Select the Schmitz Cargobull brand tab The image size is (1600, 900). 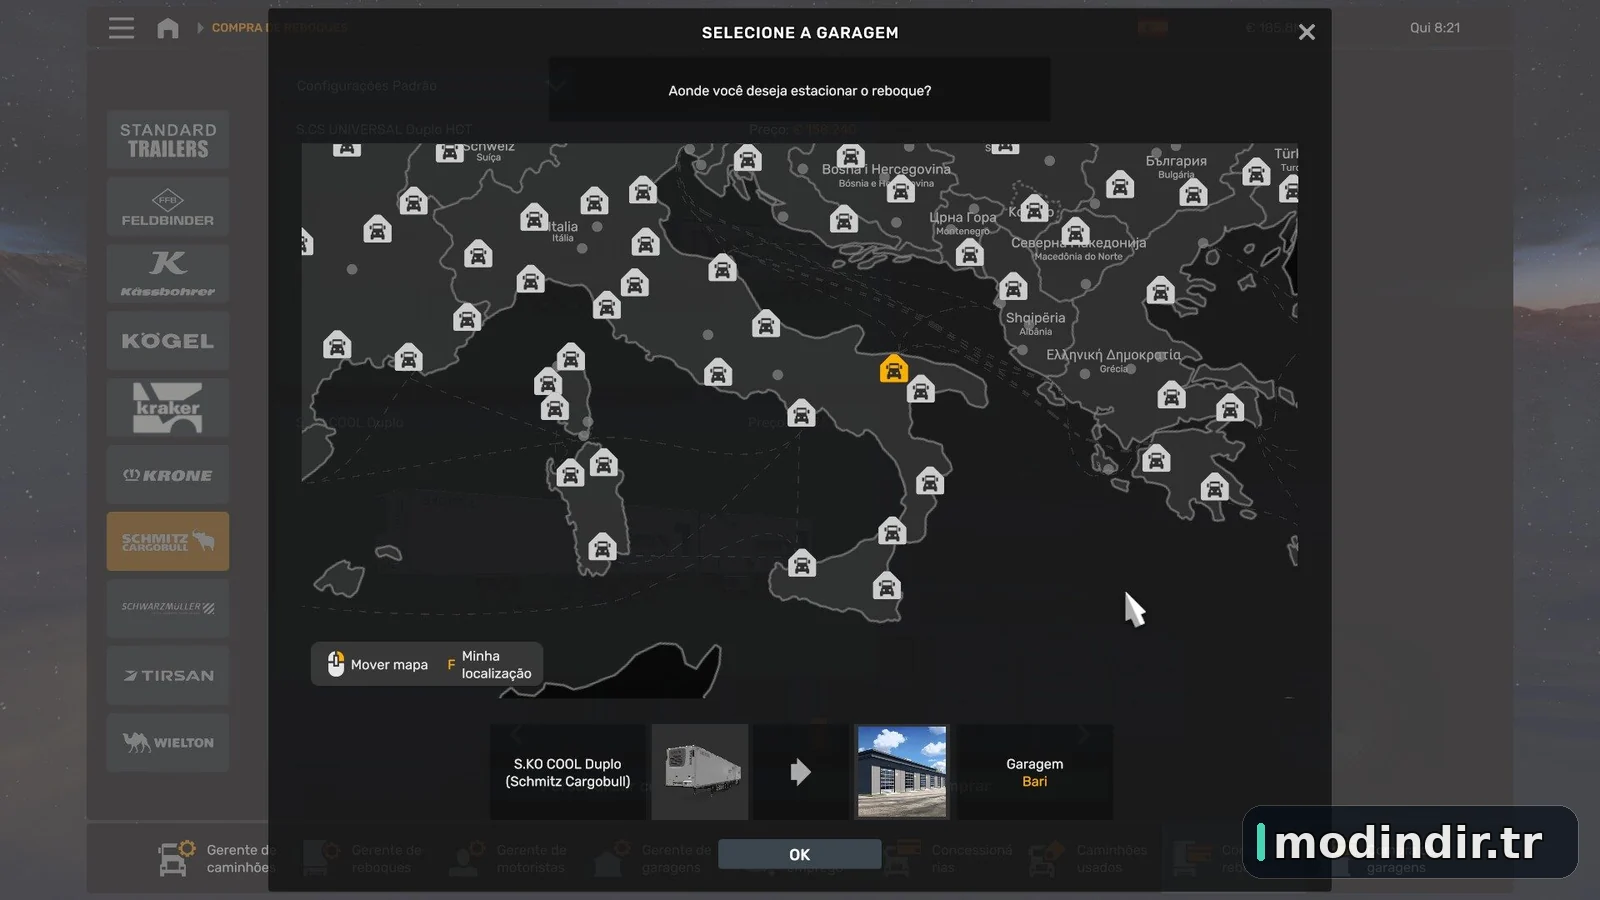(168, 542)
